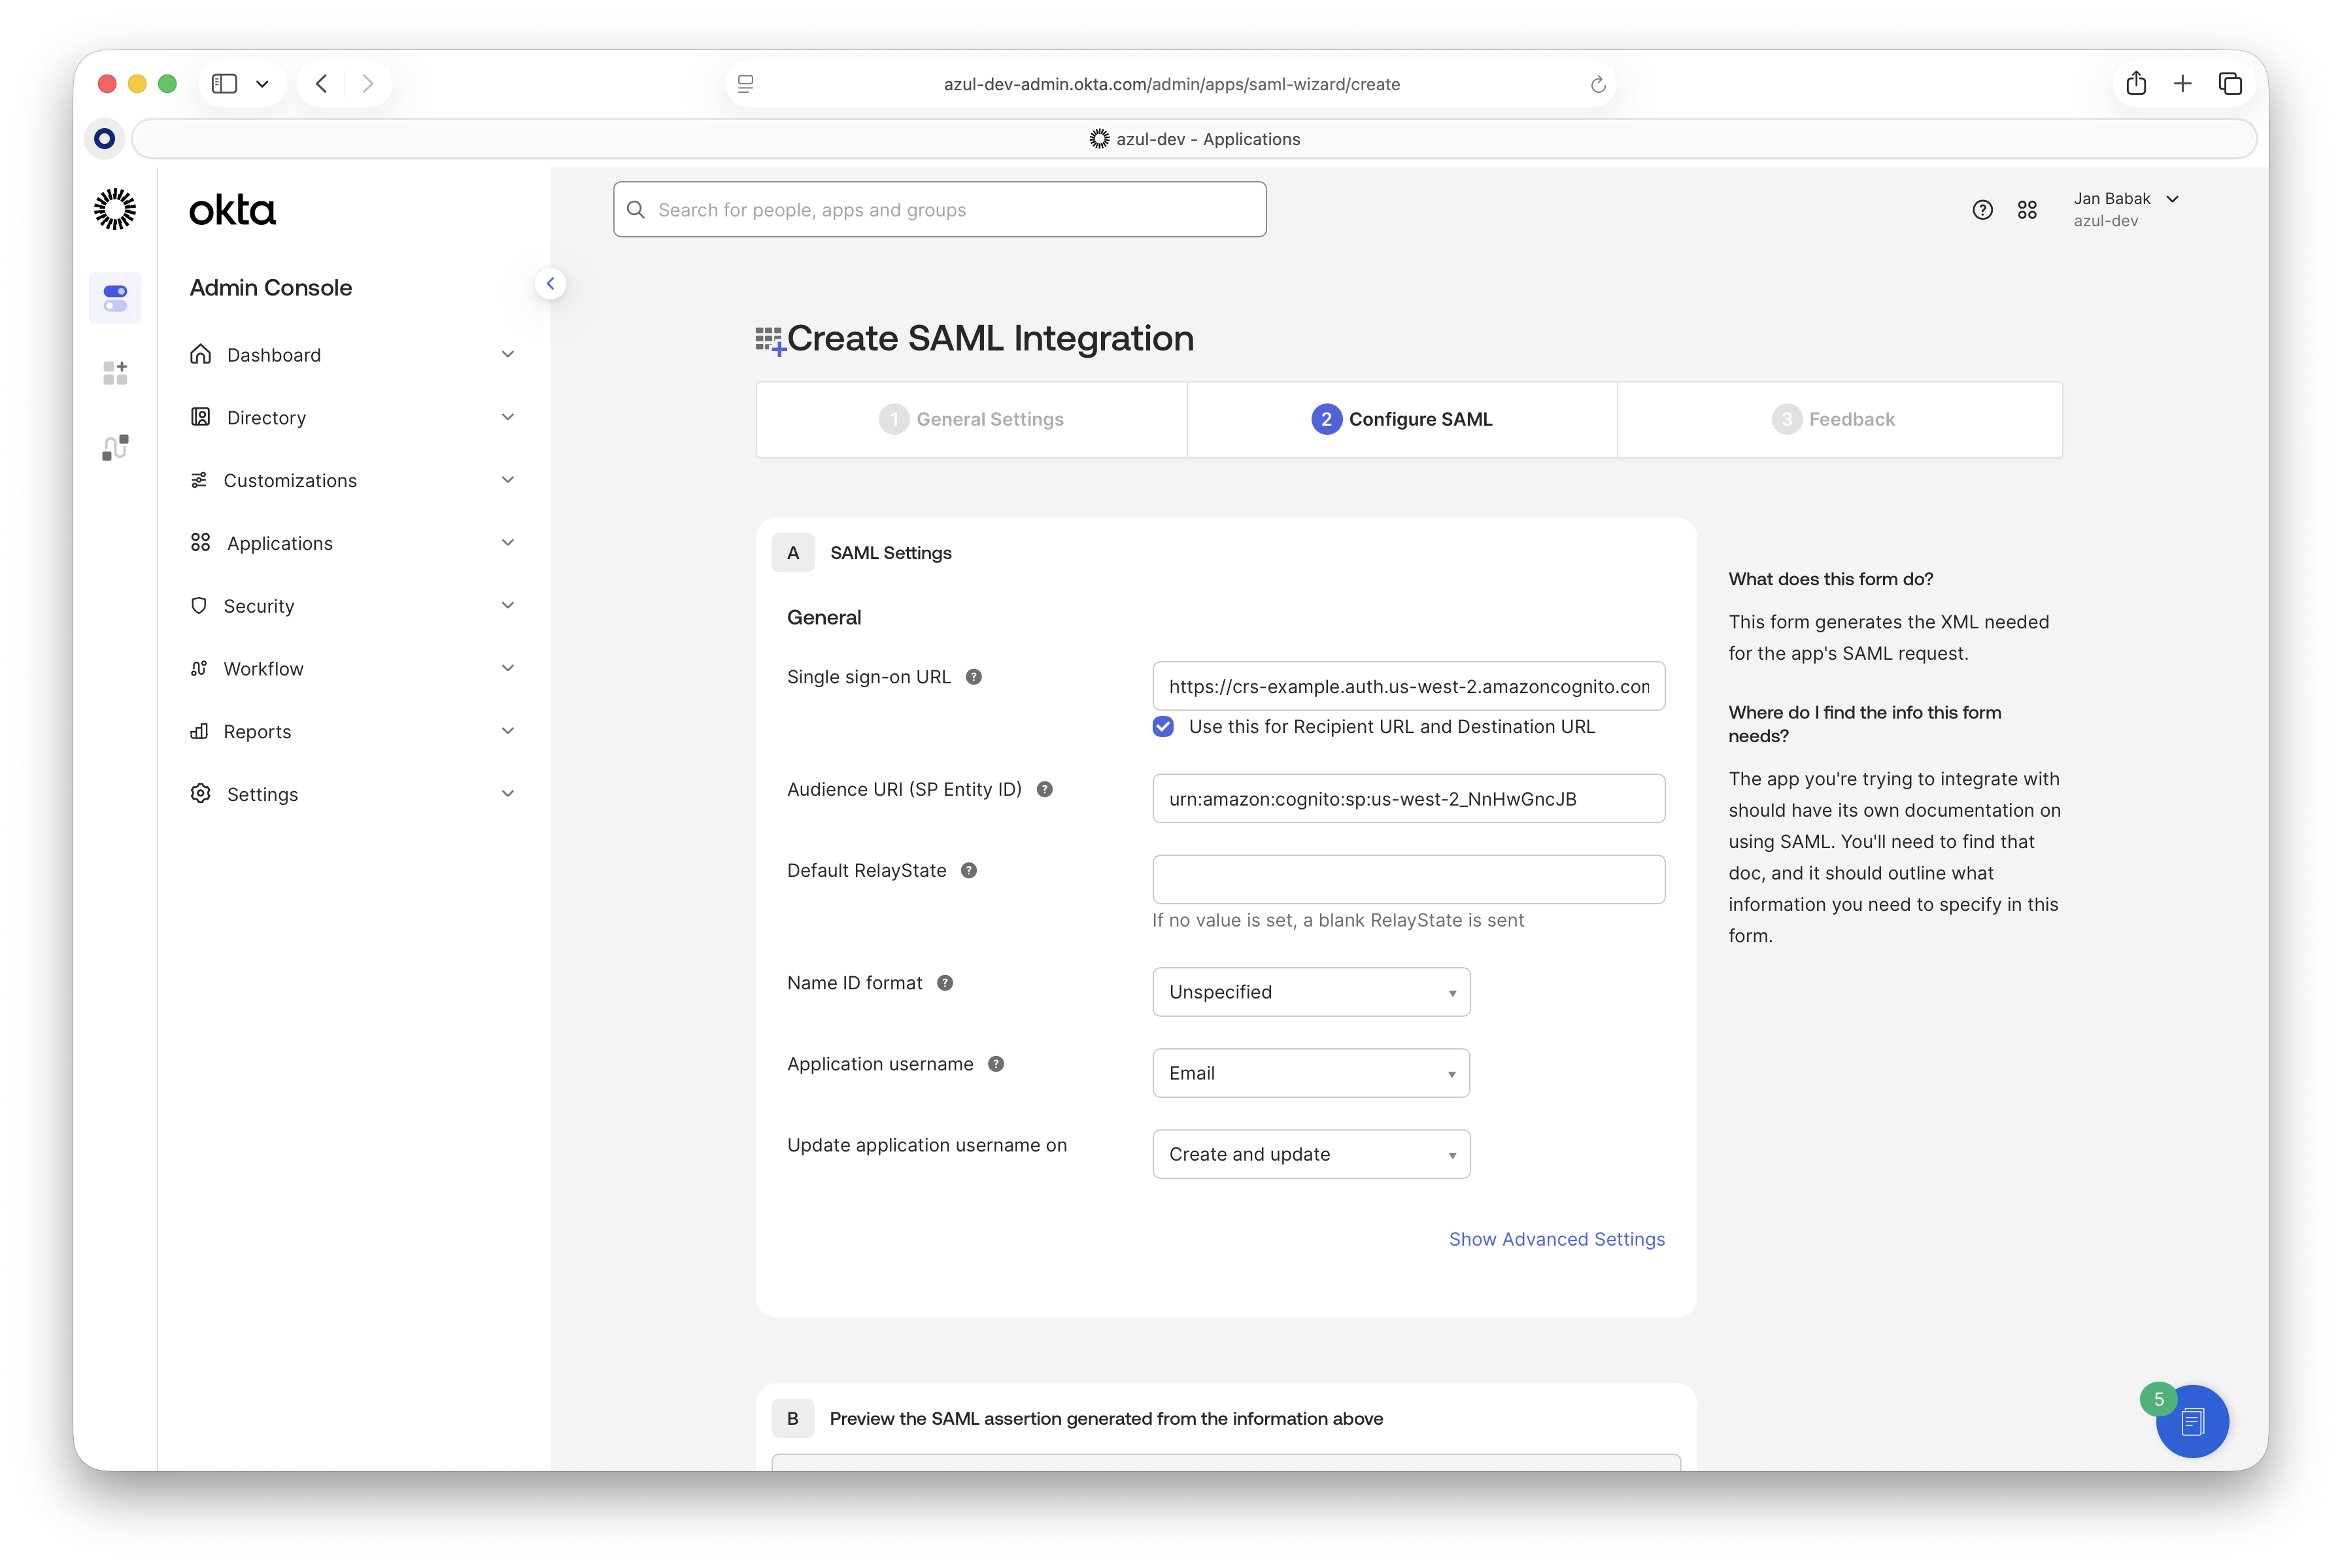Collapse the Admin Console sidebar arrow

click(x=550, y=284)
